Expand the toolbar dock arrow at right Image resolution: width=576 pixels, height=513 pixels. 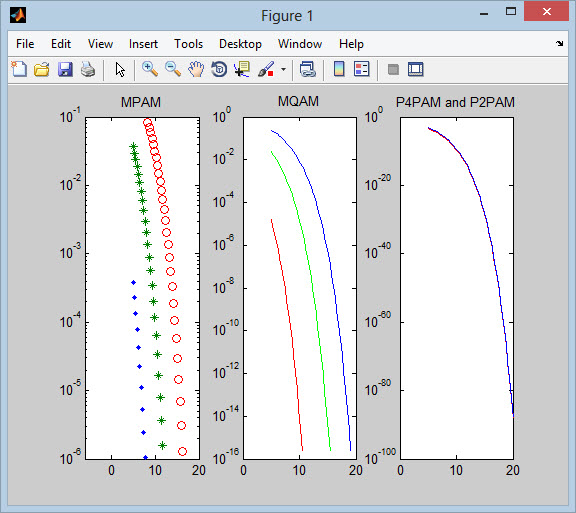(x=559, y=44)
